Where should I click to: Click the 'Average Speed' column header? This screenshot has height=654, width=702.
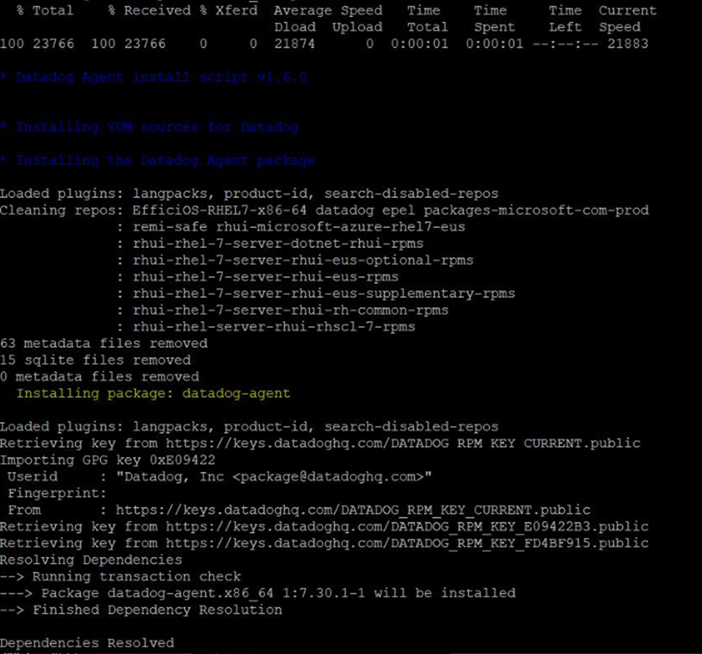pos(328,10)
